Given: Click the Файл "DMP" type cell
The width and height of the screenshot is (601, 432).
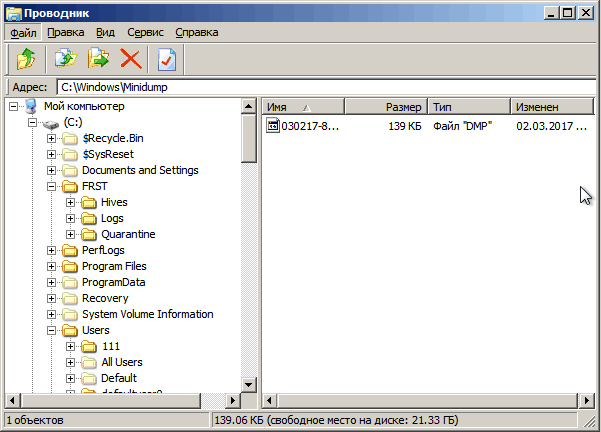Looking at the screenshot, I should tap(462, 126).
